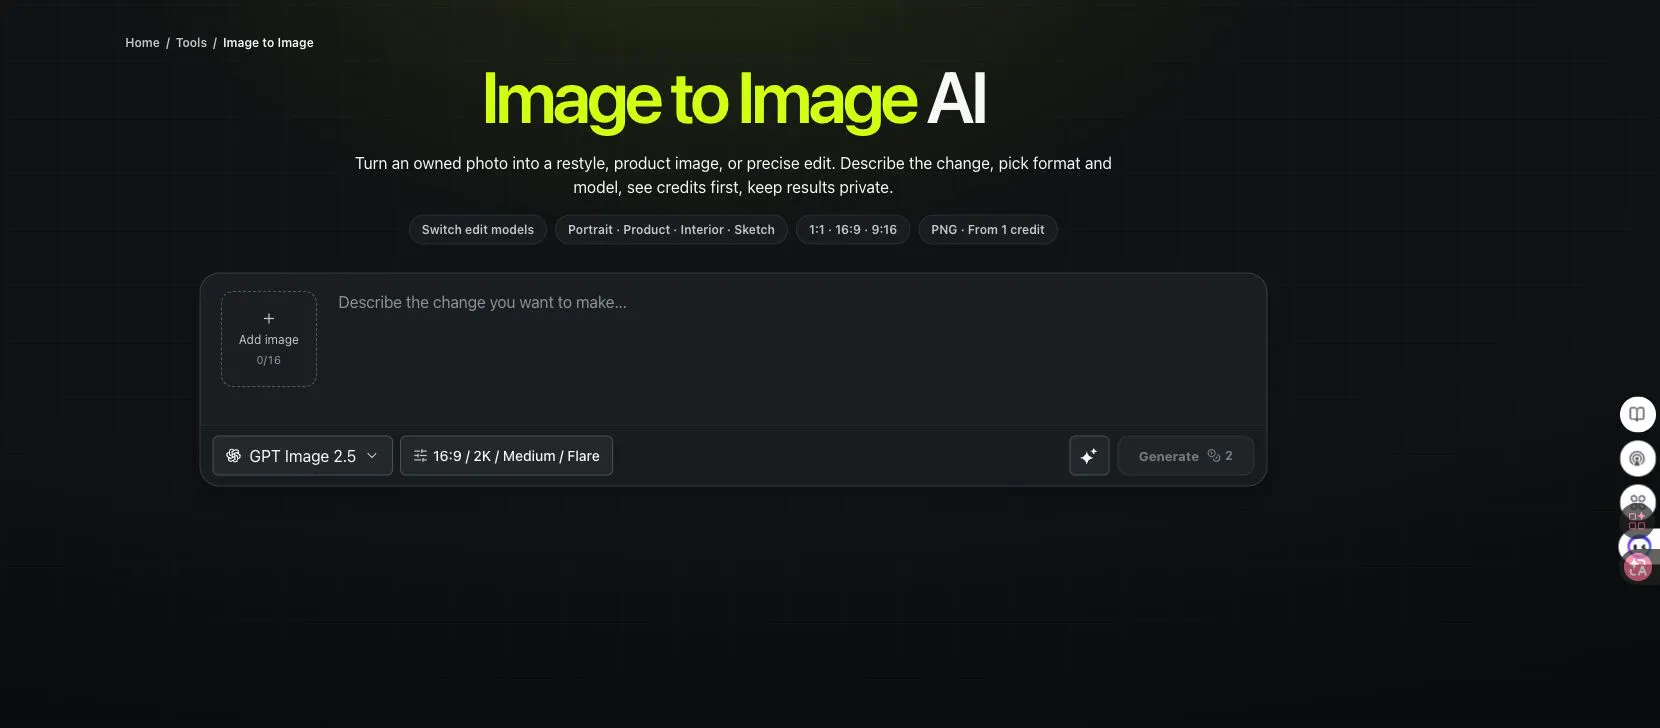Click the Image to Image AI heading

[734, 100]
